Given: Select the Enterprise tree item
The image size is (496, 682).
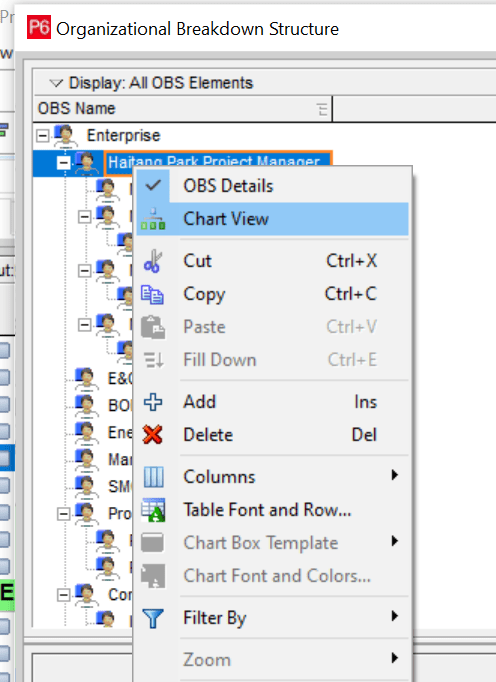Looking at the screenshot, I should point(124,135).
